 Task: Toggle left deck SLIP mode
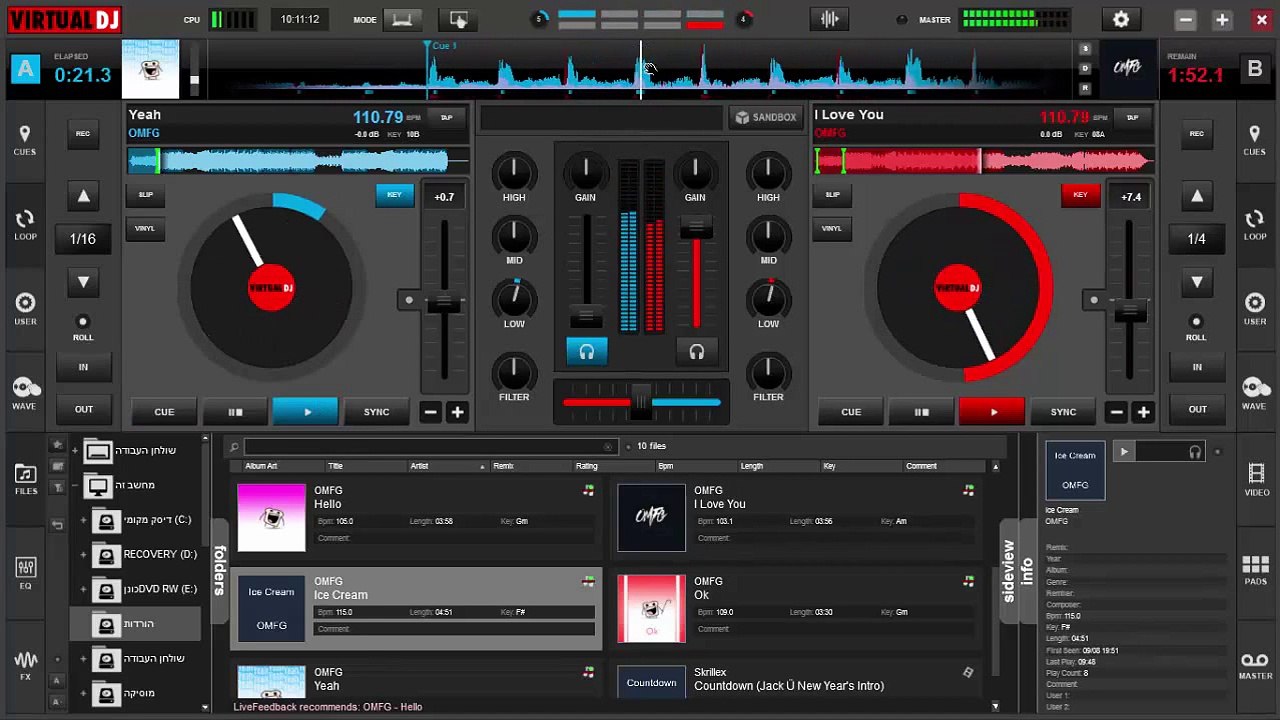(x=145, y=195)
